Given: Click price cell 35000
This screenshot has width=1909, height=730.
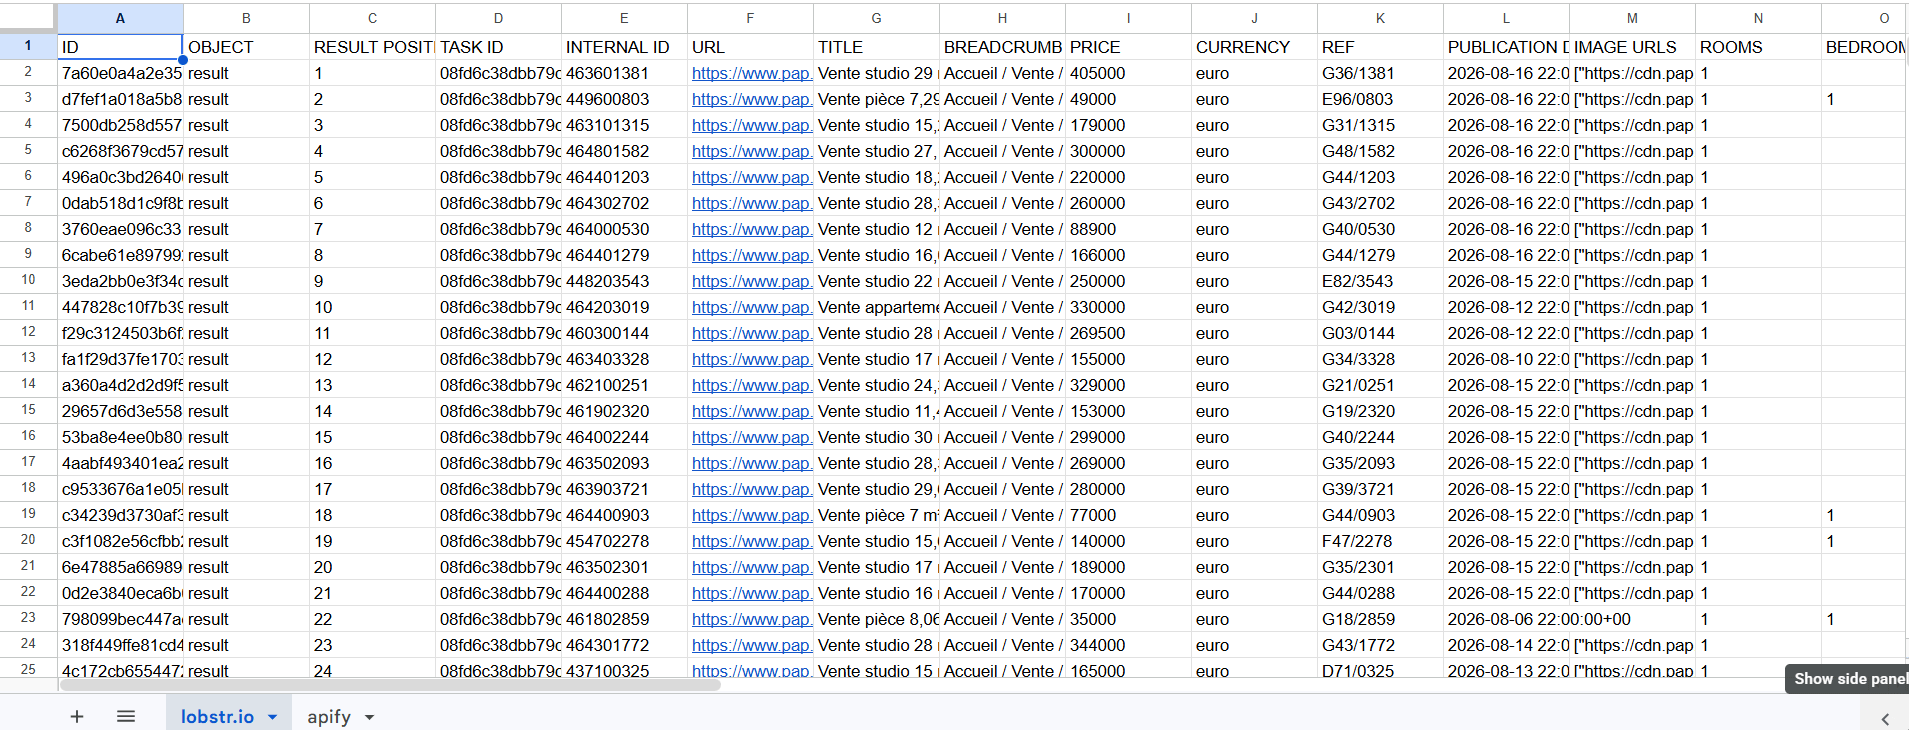Looking at the screenshot, I should tap(1128, 619).
